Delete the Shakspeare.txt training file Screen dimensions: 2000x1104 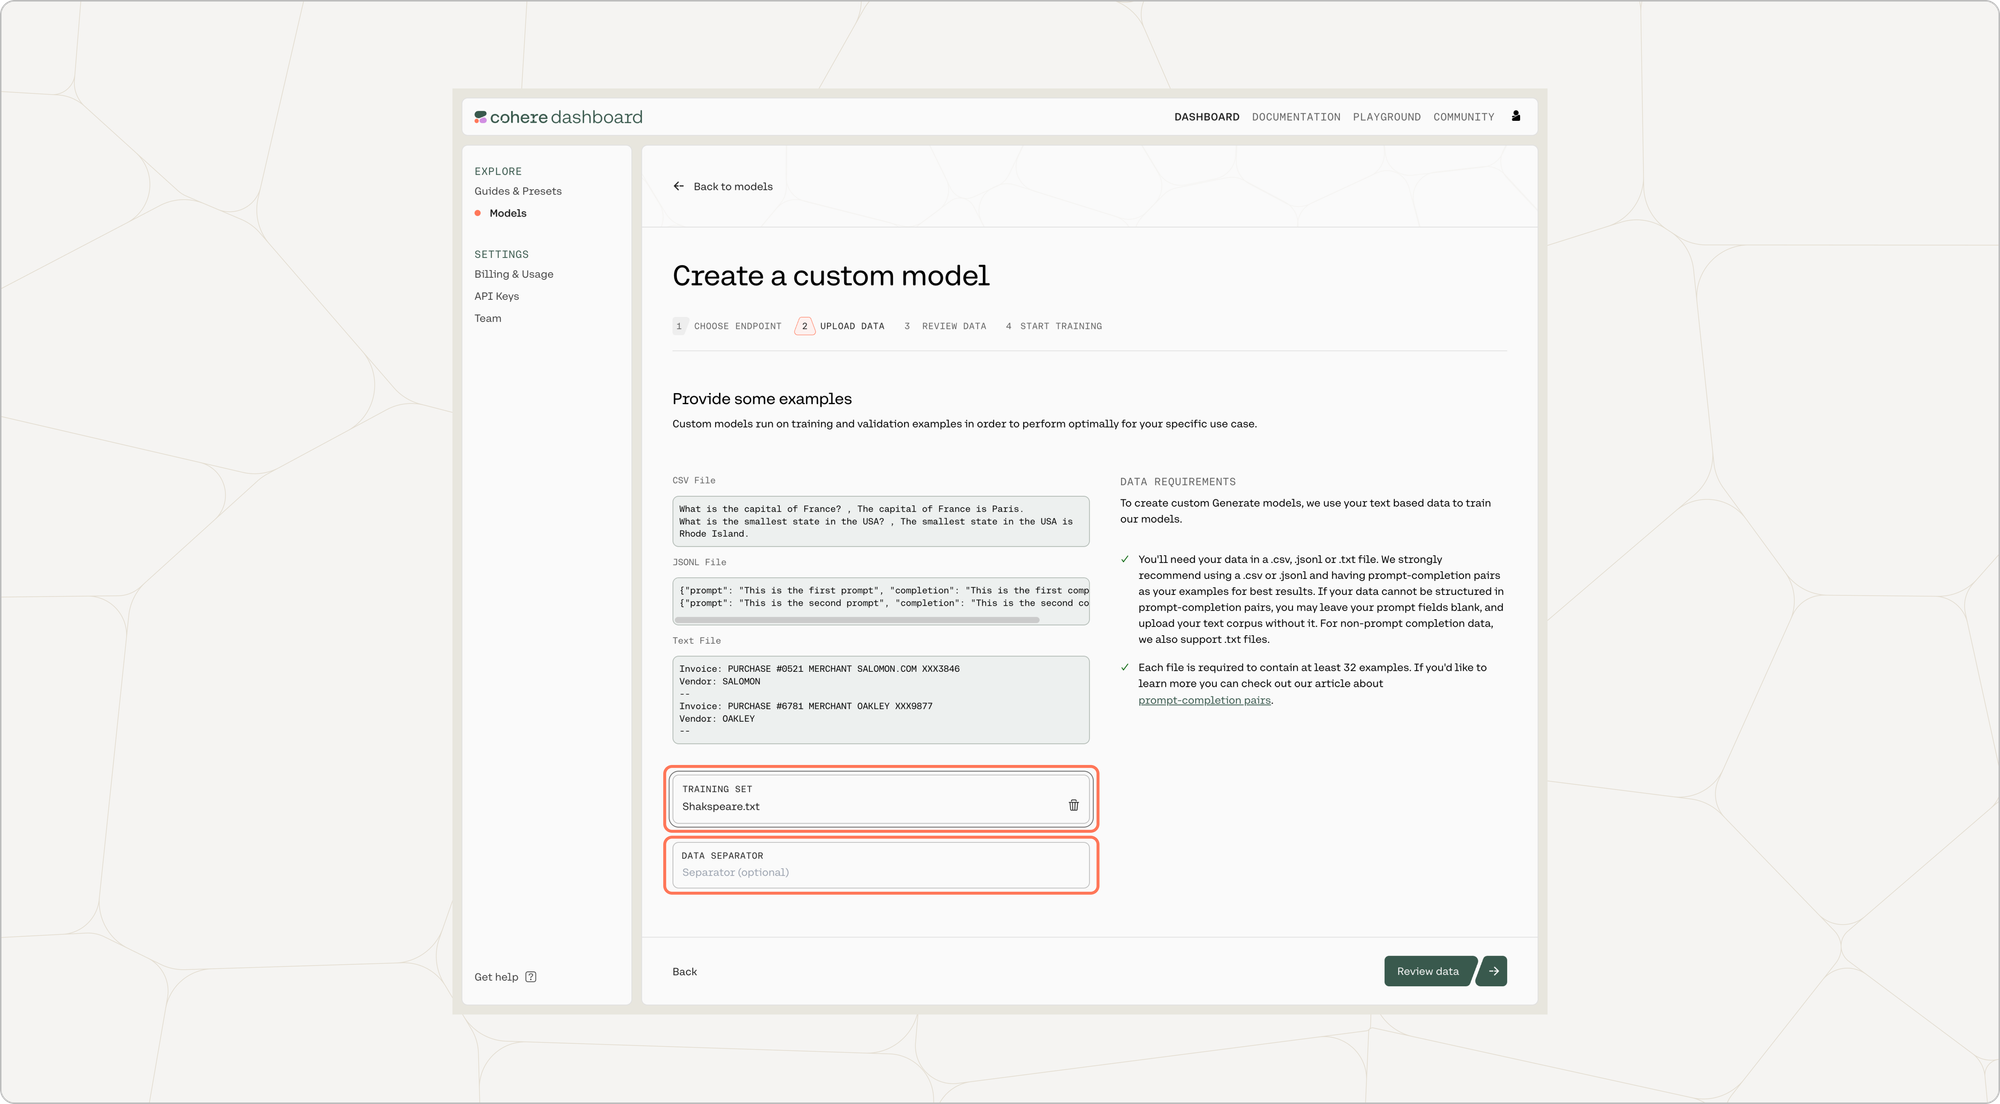click(x=1073, y=805)
